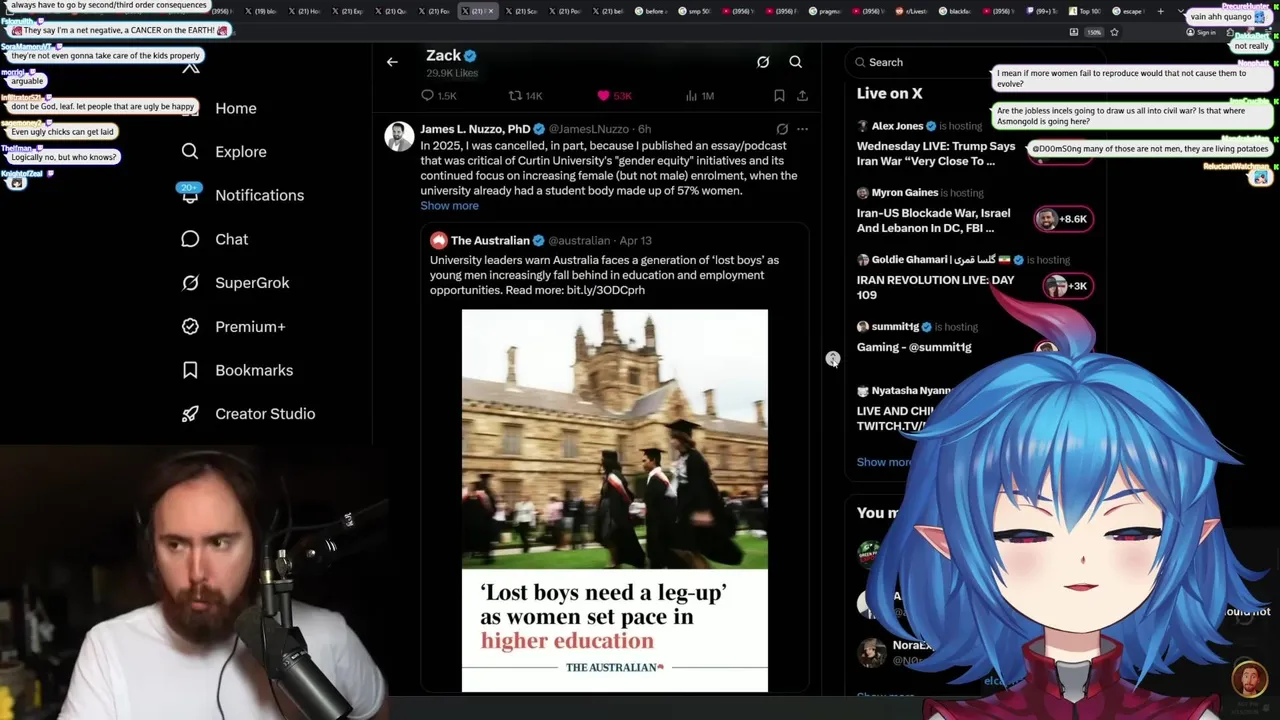Screen dimensions: 1280x720
Task: Click the +8.6K listeners badge
Action: tap(1064, 219)
